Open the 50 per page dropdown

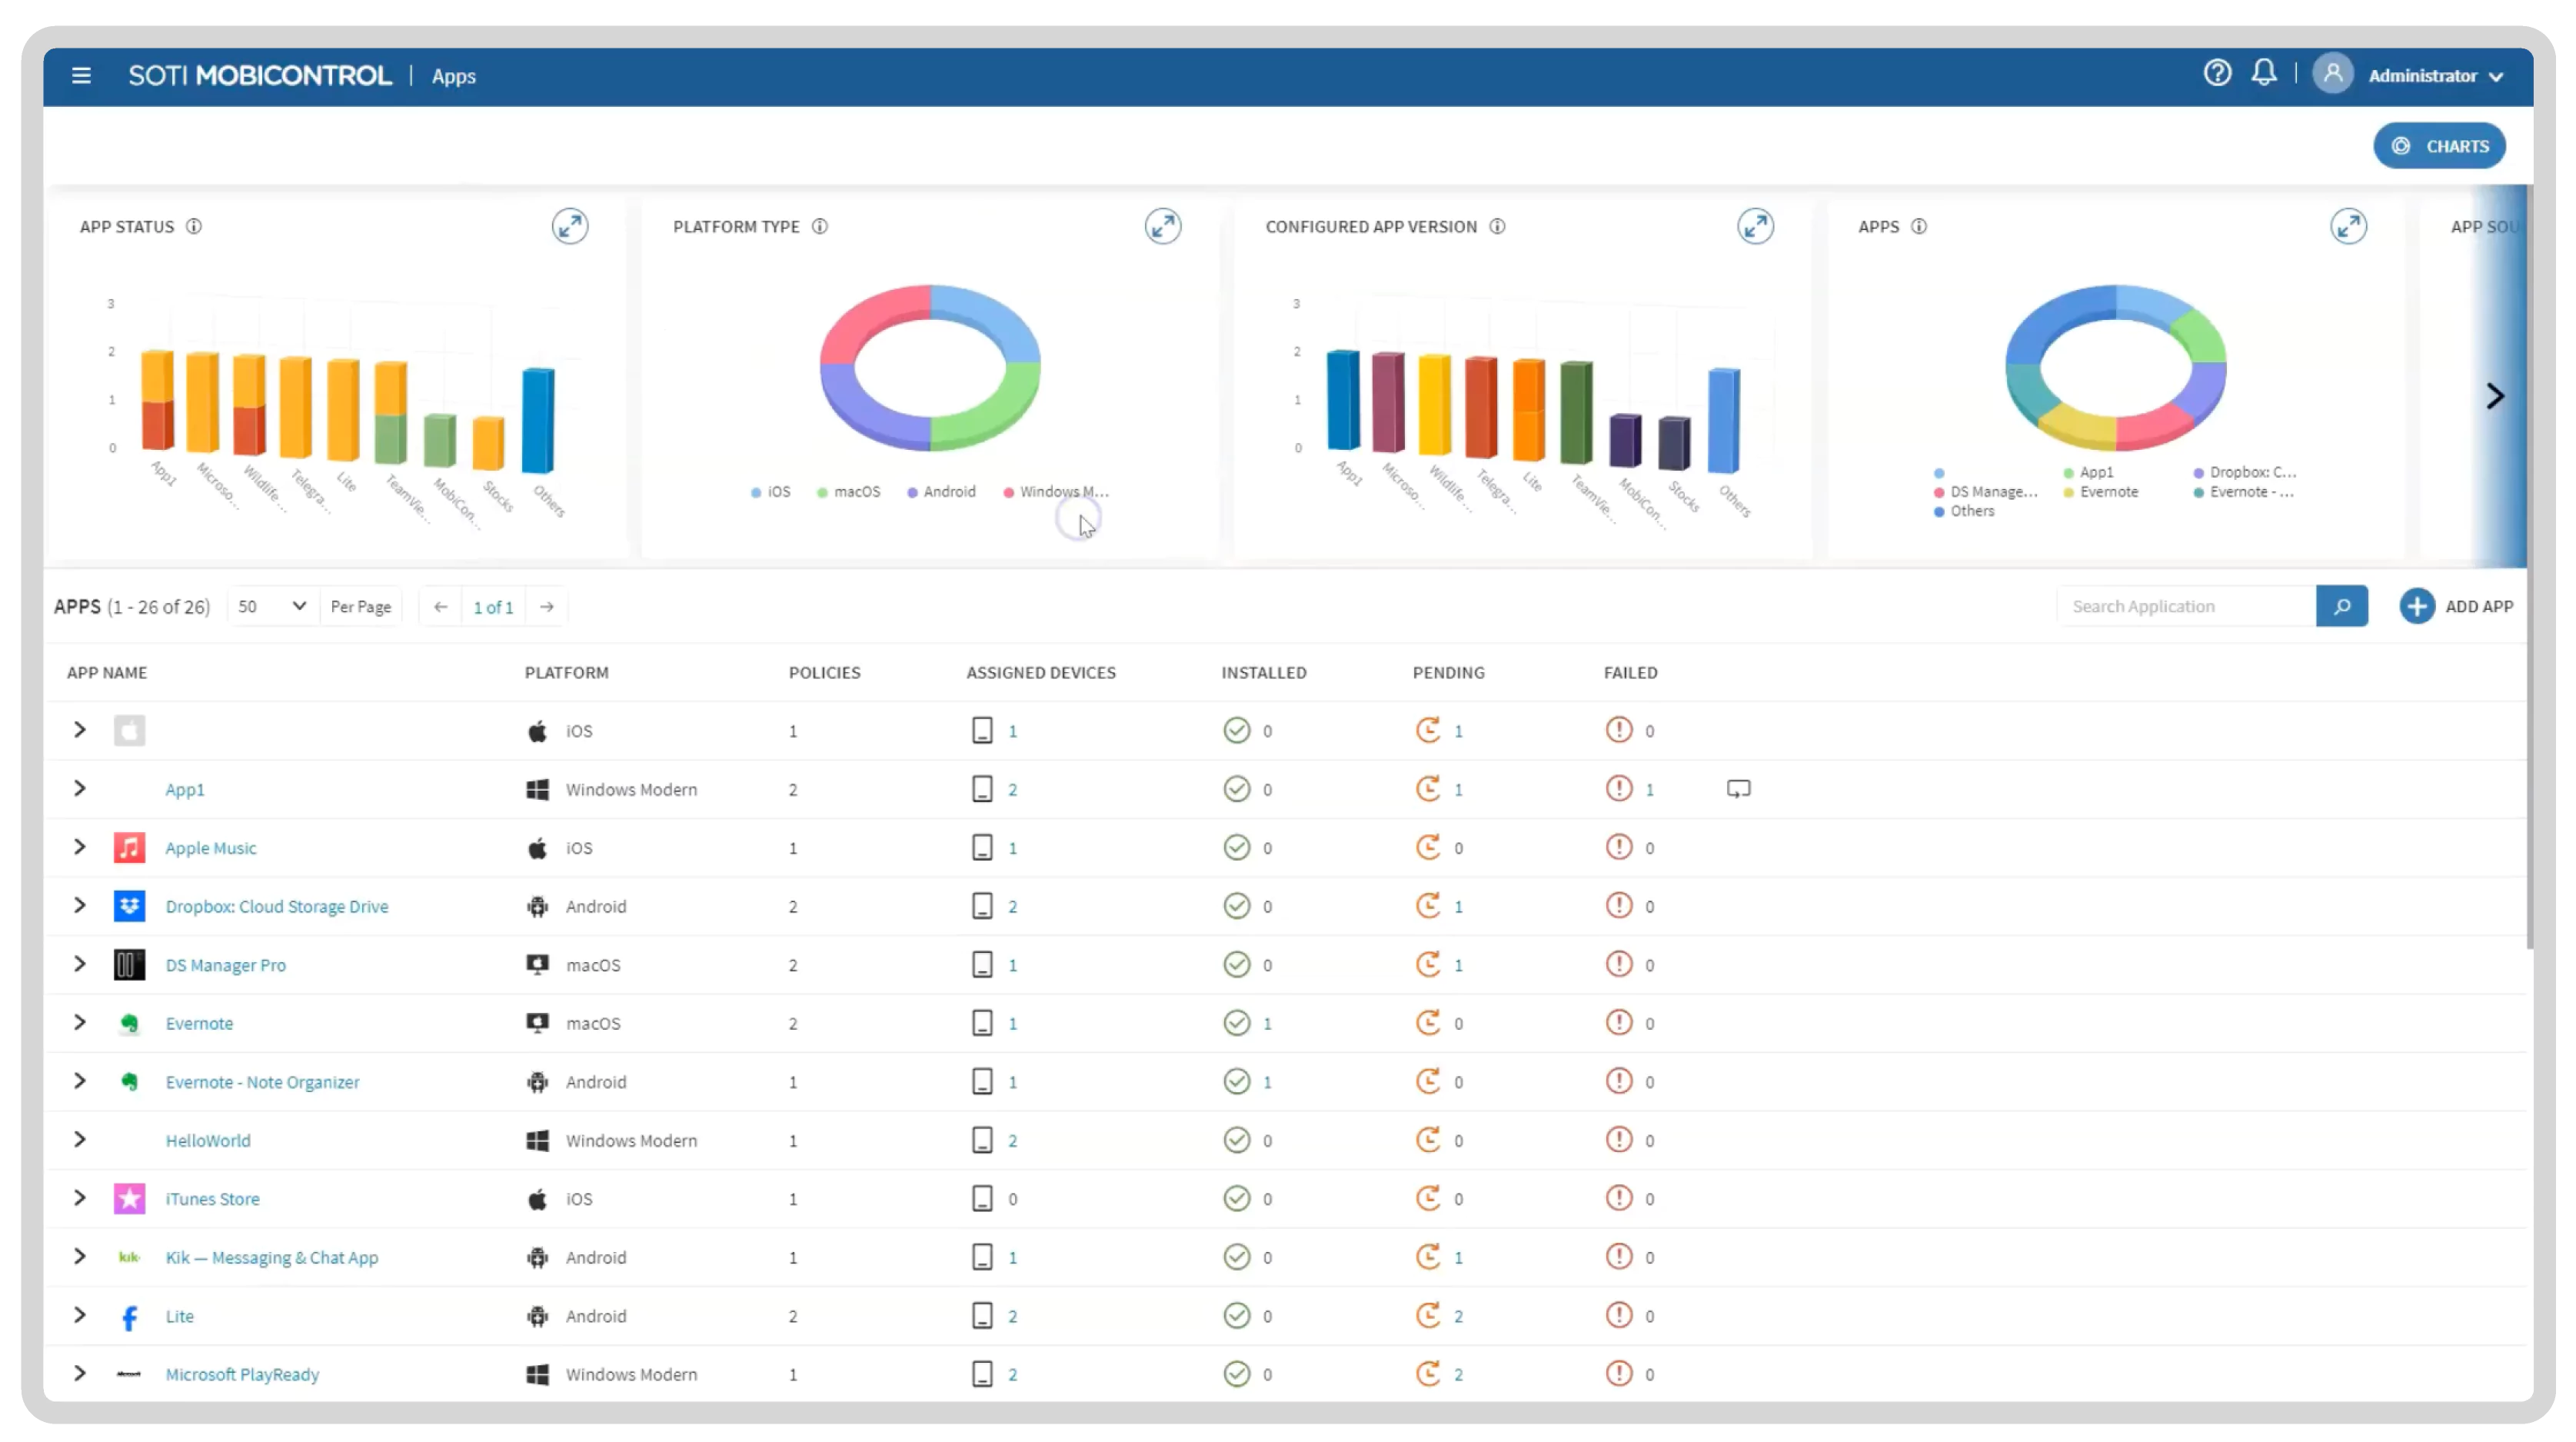click(272, 607)
